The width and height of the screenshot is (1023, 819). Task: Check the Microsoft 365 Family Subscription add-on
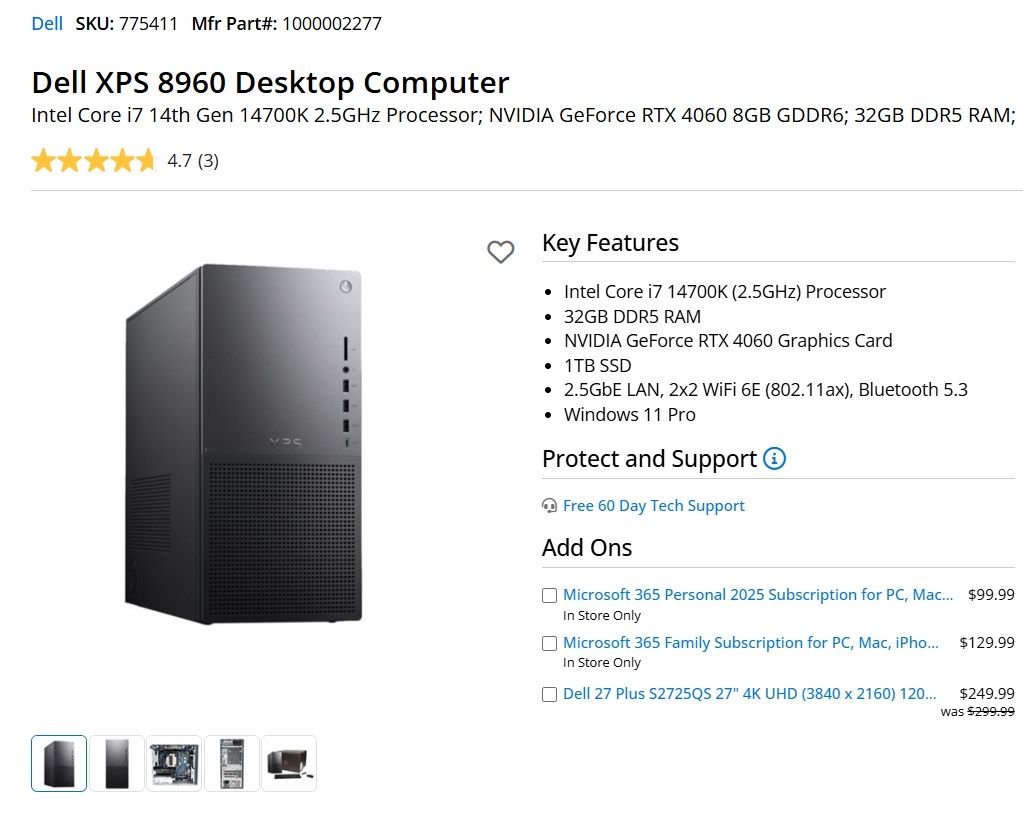coord(549,644)
